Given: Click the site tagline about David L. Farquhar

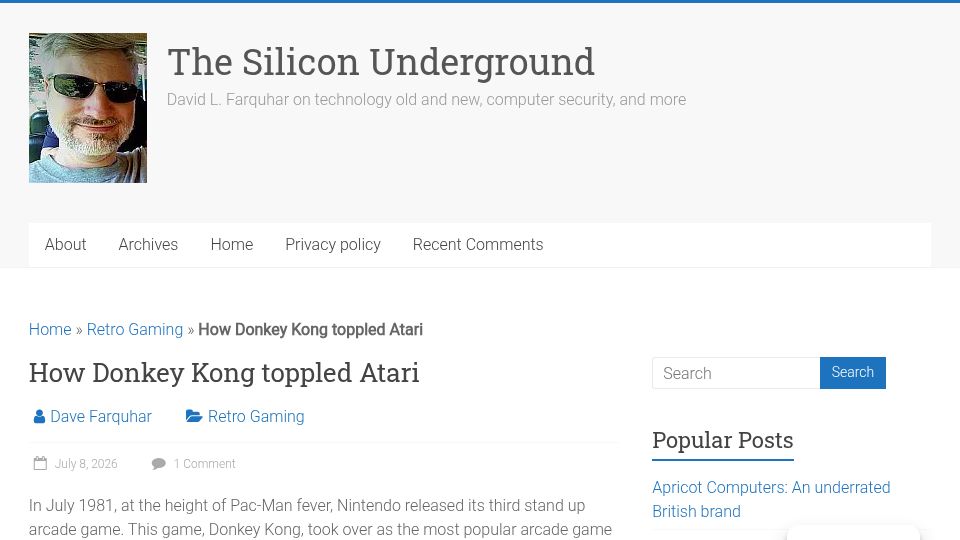Looking at the screenshot, I should [x=426, y=99].
